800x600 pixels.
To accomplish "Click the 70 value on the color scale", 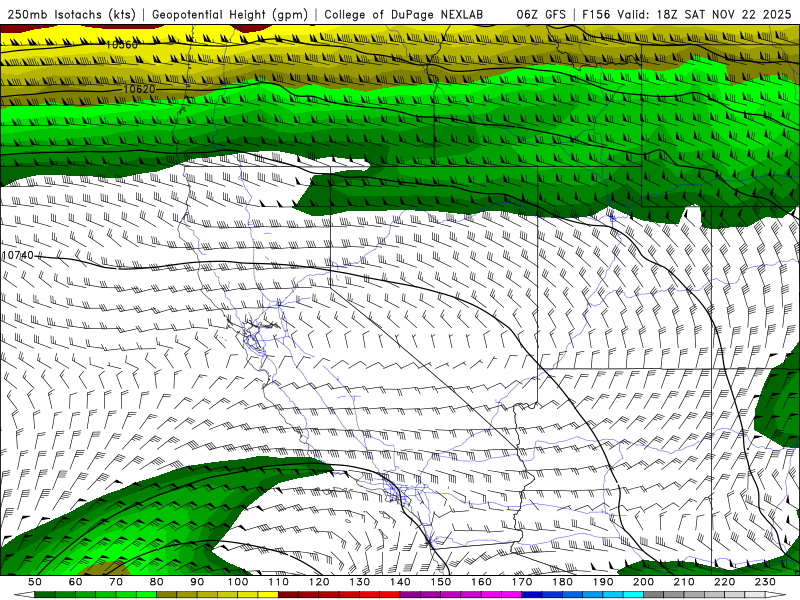I will [x=116, y=582].
